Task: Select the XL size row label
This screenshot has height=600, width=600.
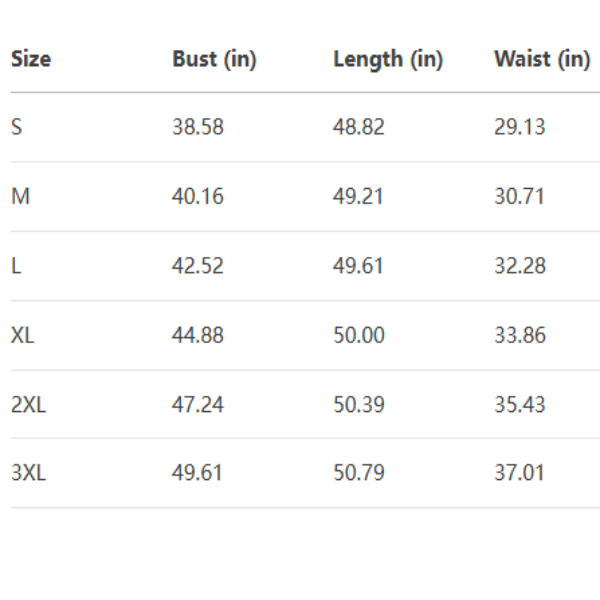Action: pyautogui.click(x=22, y=335)
